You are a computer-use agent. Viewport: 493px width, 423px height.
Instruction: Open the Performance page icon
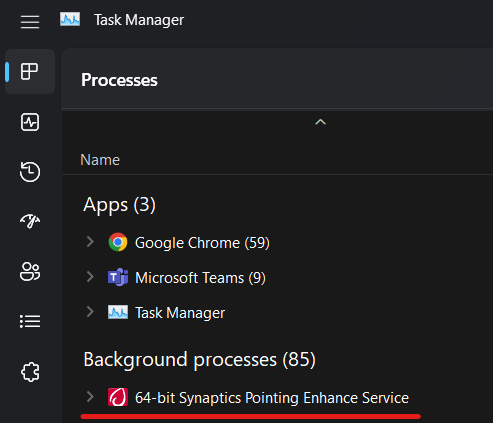click(30, 122)
